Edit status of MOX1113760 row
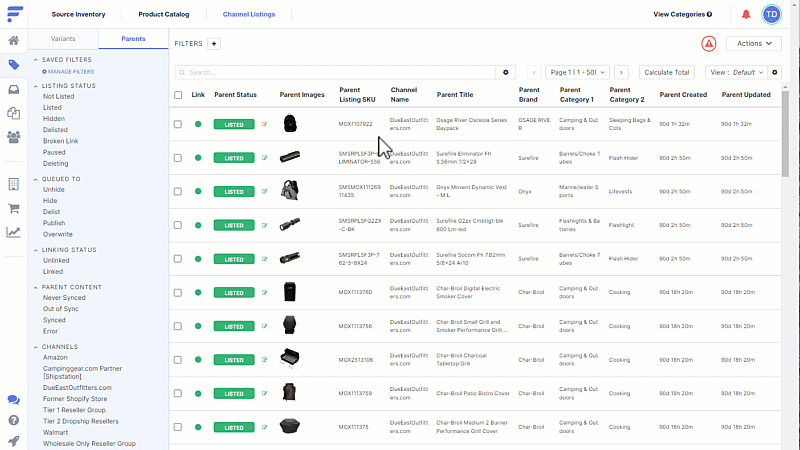The height and width of the screenshot is (450, 800). point(264,292)
